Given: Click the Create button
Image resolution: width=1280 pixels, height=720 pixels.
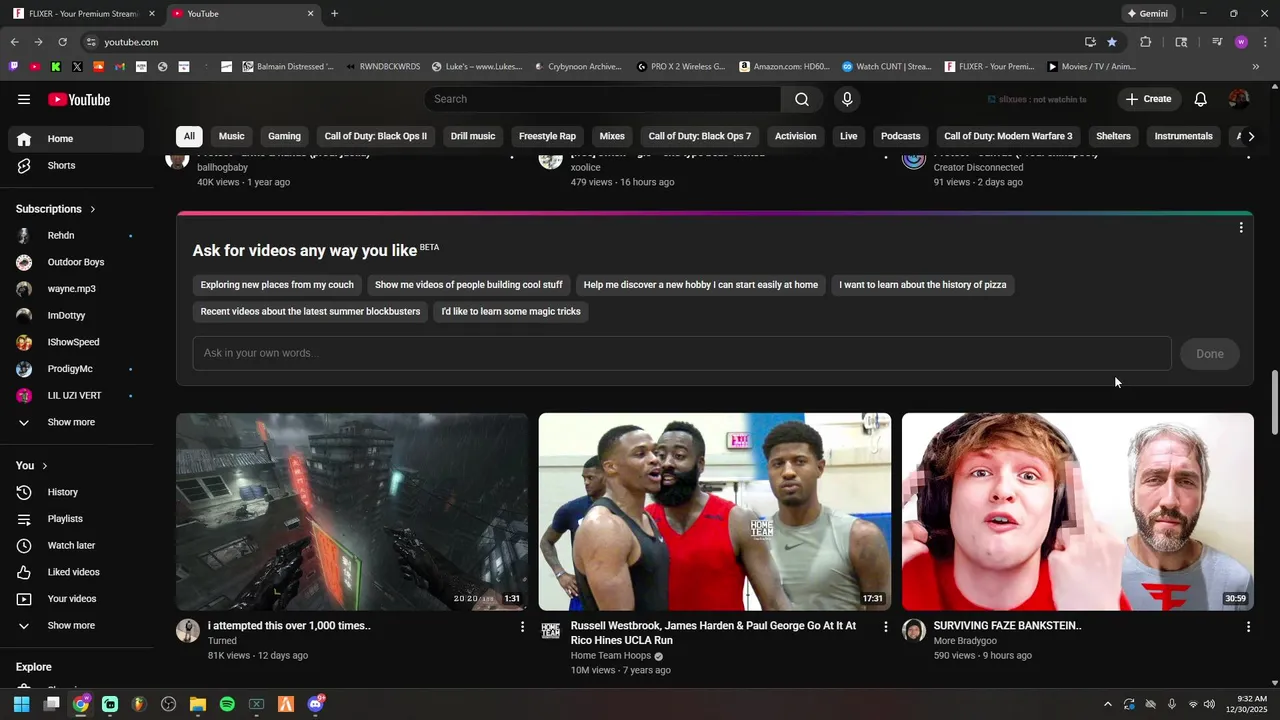Looking at the screenshot, I should 1148,99.
